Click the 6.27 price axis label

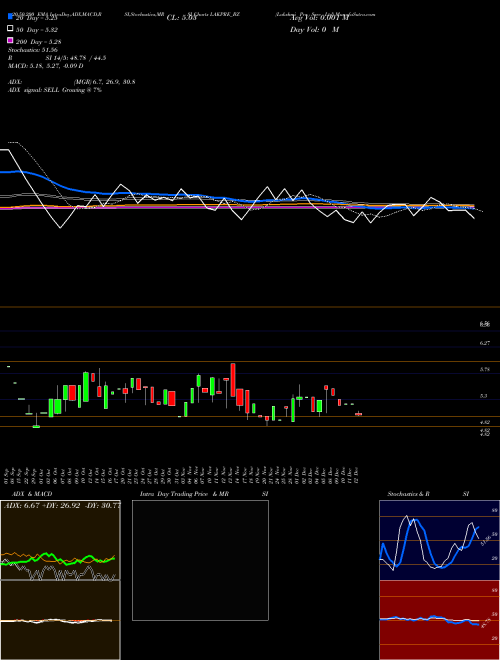point(484,343)
